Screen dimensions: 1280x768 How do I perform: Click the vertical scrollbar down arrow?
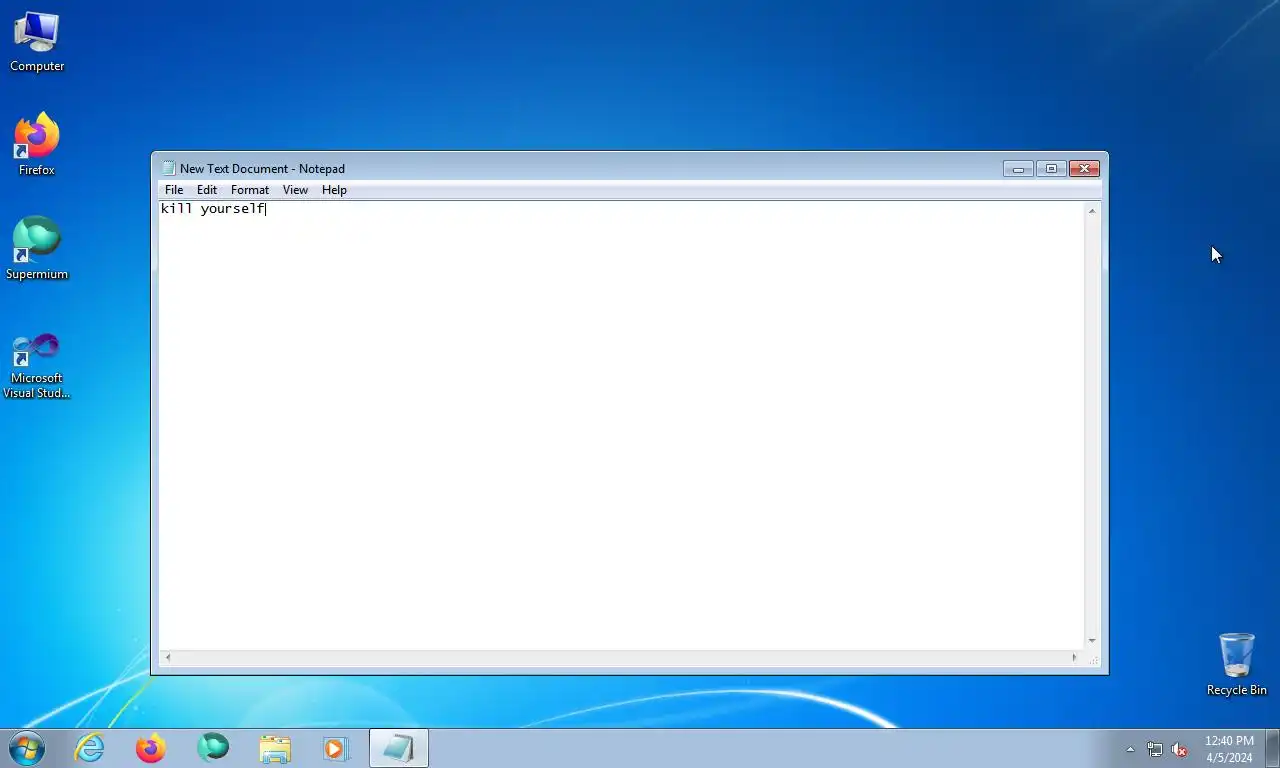point(1092,641)
